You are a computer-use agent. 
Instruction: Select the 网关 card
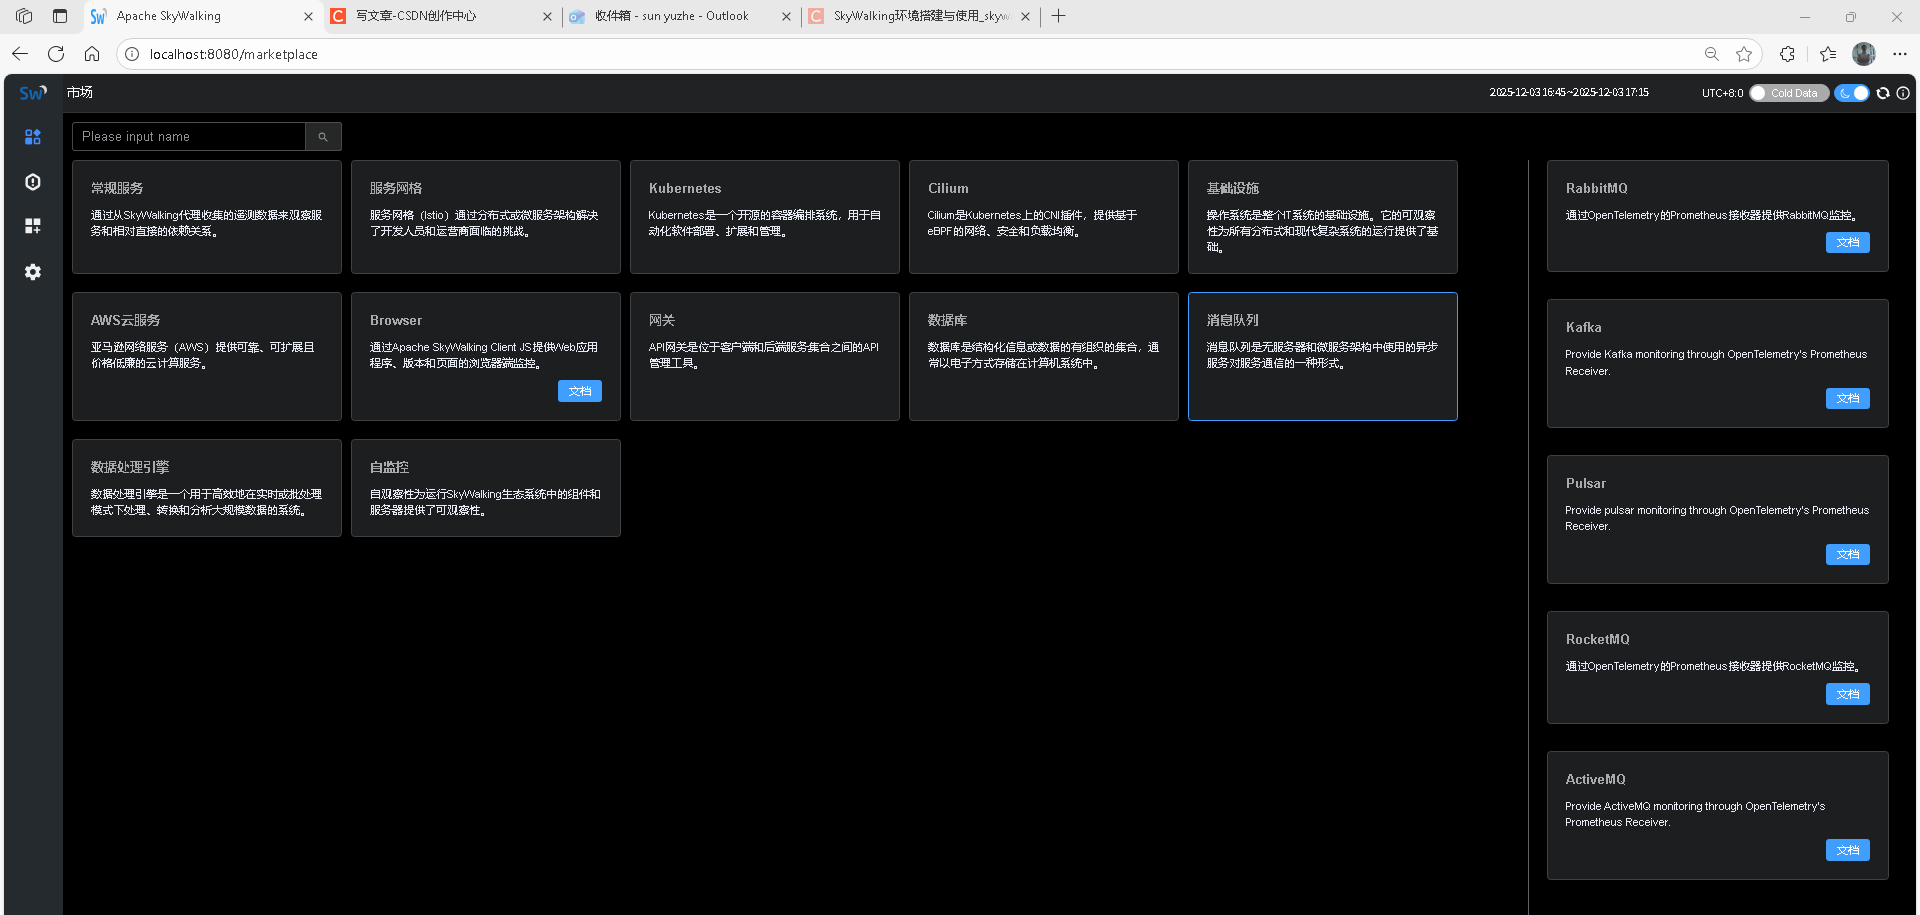click(x=765, y=356)
